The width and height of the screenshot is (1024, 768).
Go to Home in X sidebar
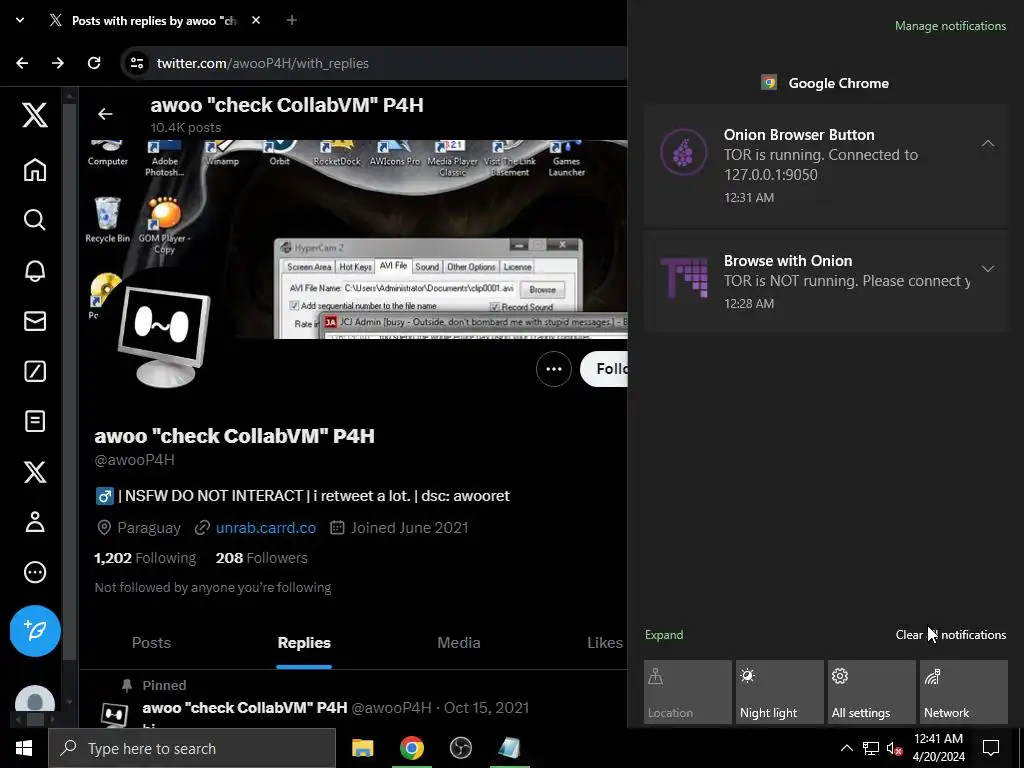35,170
